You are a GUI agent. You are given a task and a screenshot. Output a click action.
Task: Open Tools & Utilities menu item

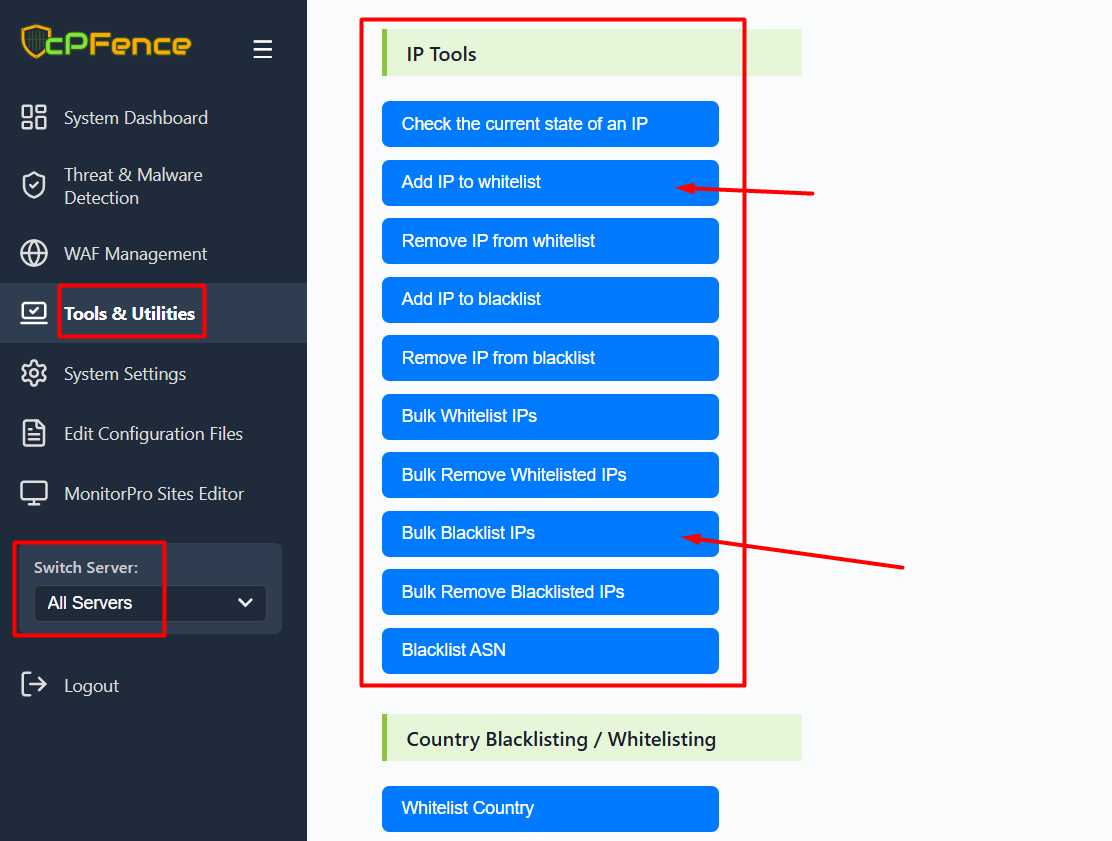click(x=129, y=313)
